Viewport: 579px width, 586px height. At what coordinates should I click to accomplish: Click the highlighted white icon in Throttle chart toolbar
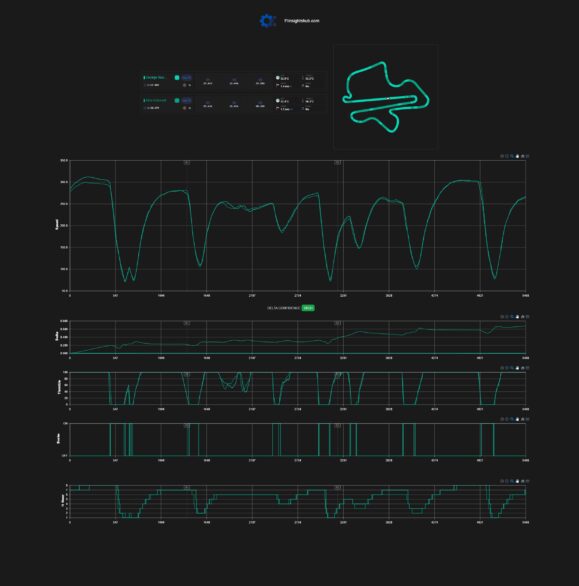coord(517,368)
